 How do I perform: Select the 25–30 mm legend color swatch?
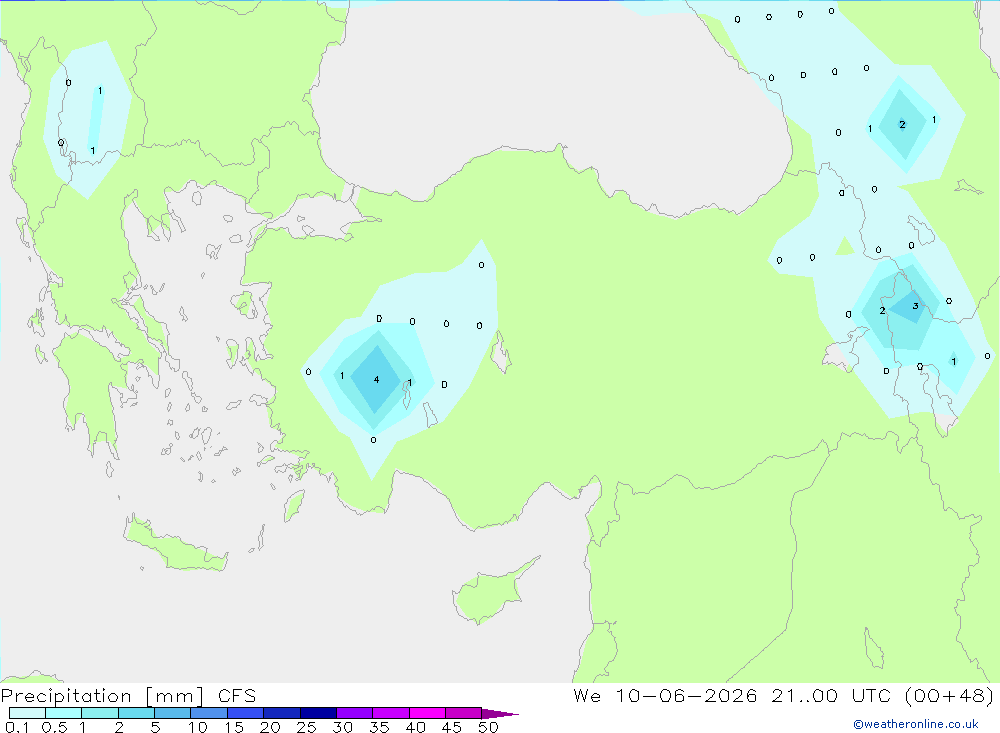(x=318, y=713)
